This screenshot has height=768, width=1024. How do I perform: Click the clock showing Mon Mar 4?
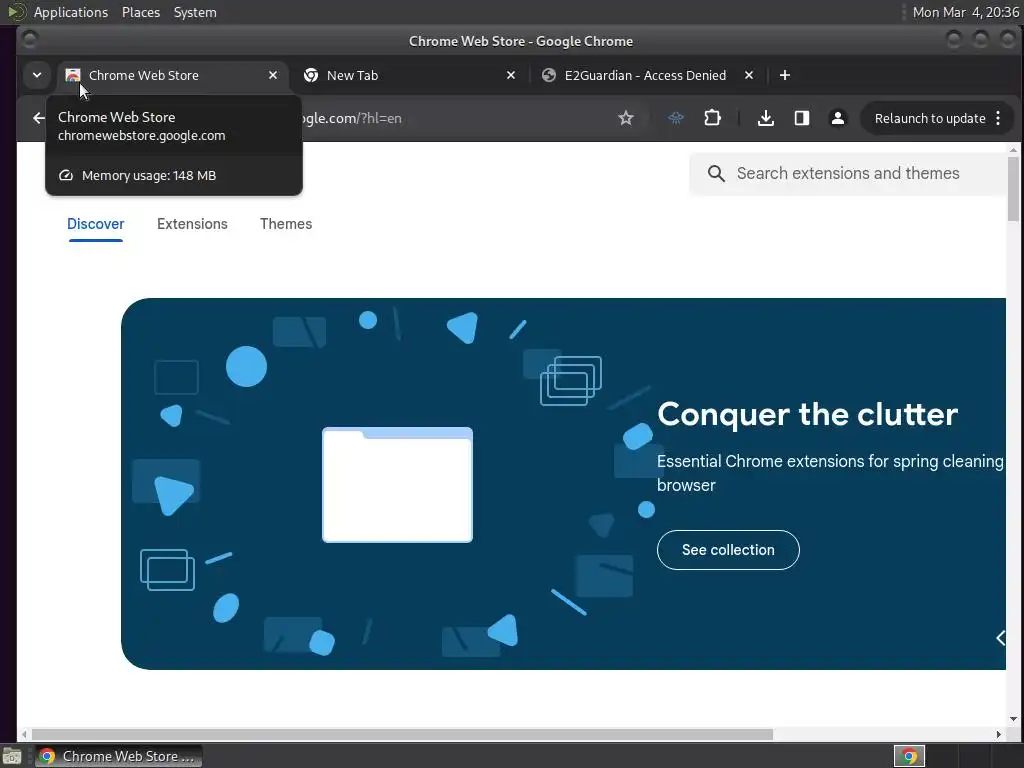(x=965, y=12)
